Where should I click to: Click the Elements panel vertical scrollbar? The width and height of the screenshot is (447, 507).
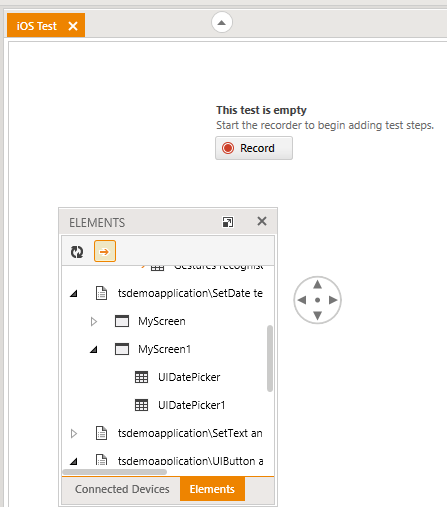270,358
